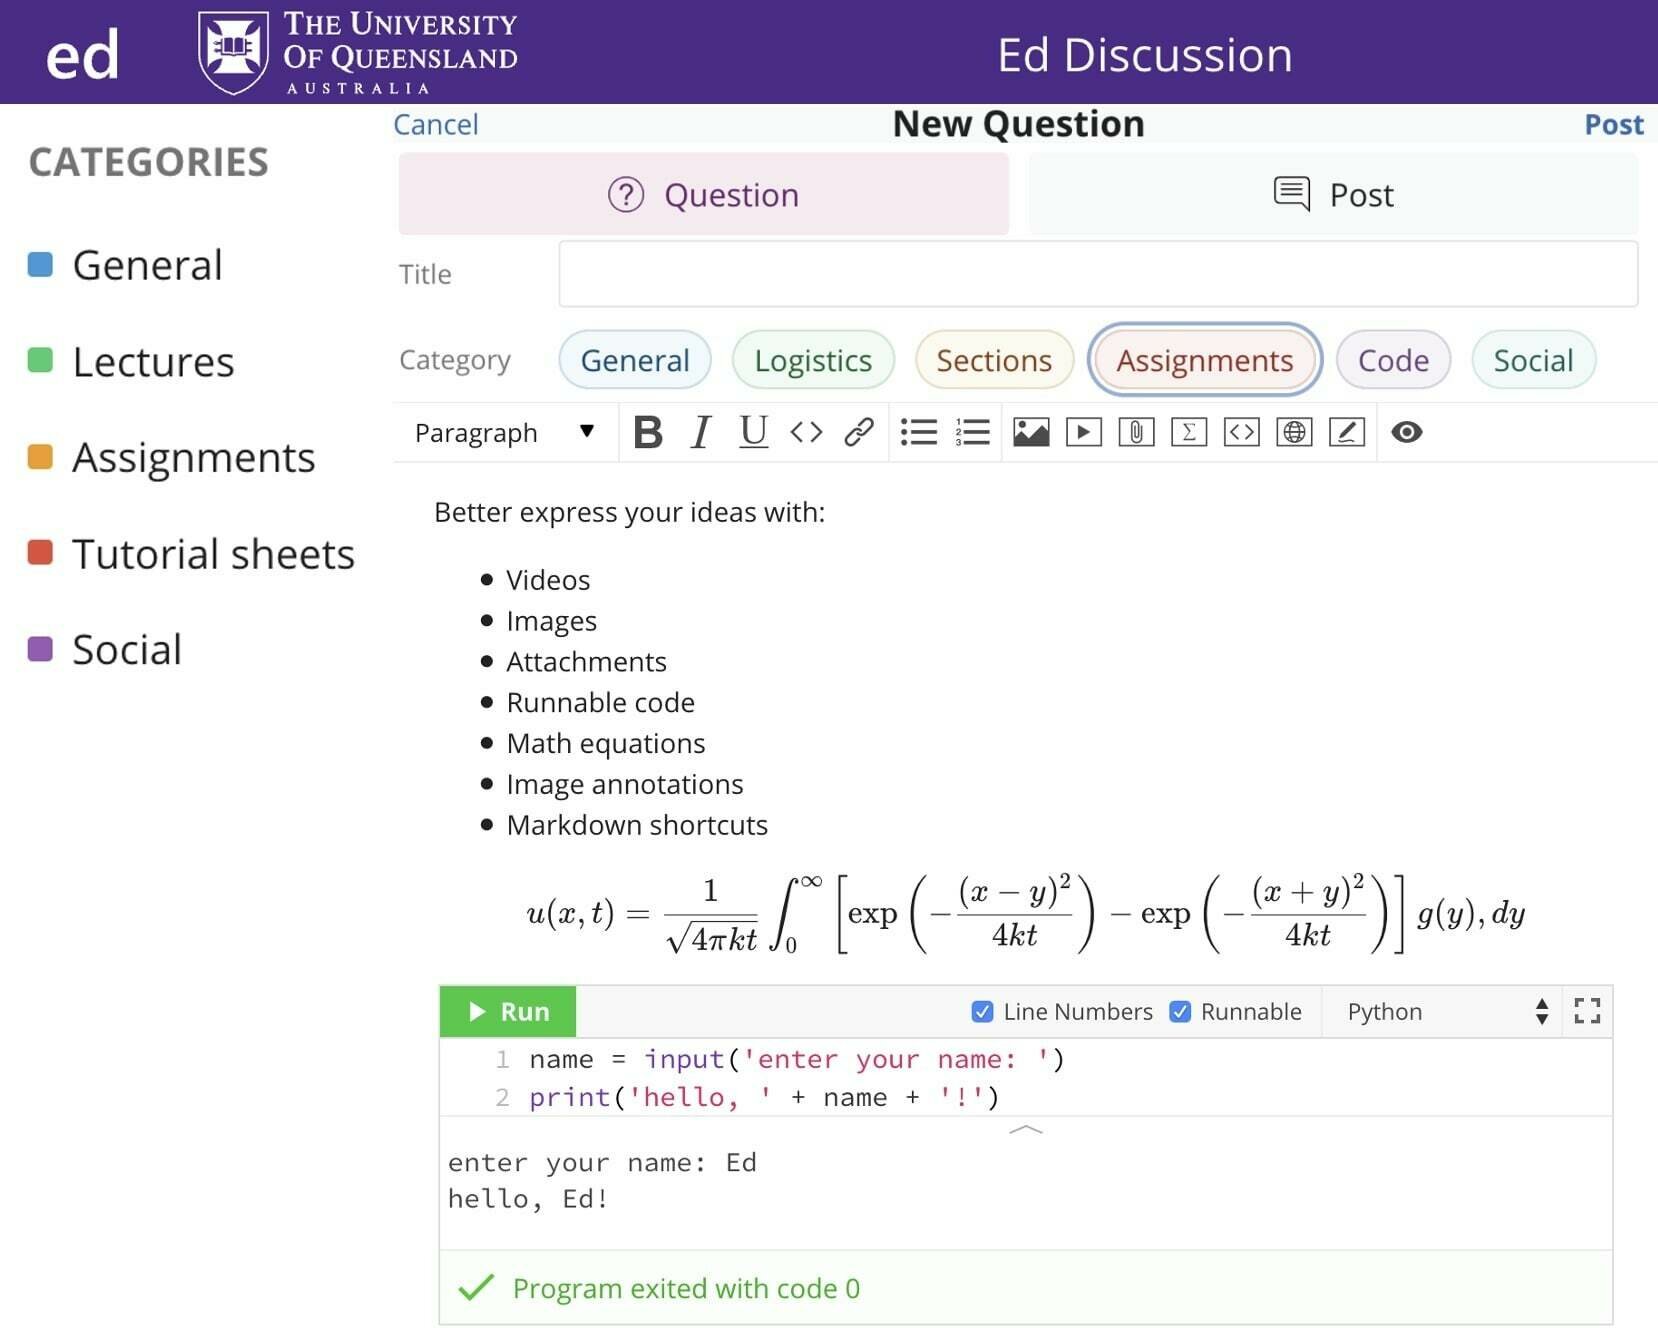The image size is (1658, 1328).
Task: Click into the Title input field
Action: (x=1098, y=274)
